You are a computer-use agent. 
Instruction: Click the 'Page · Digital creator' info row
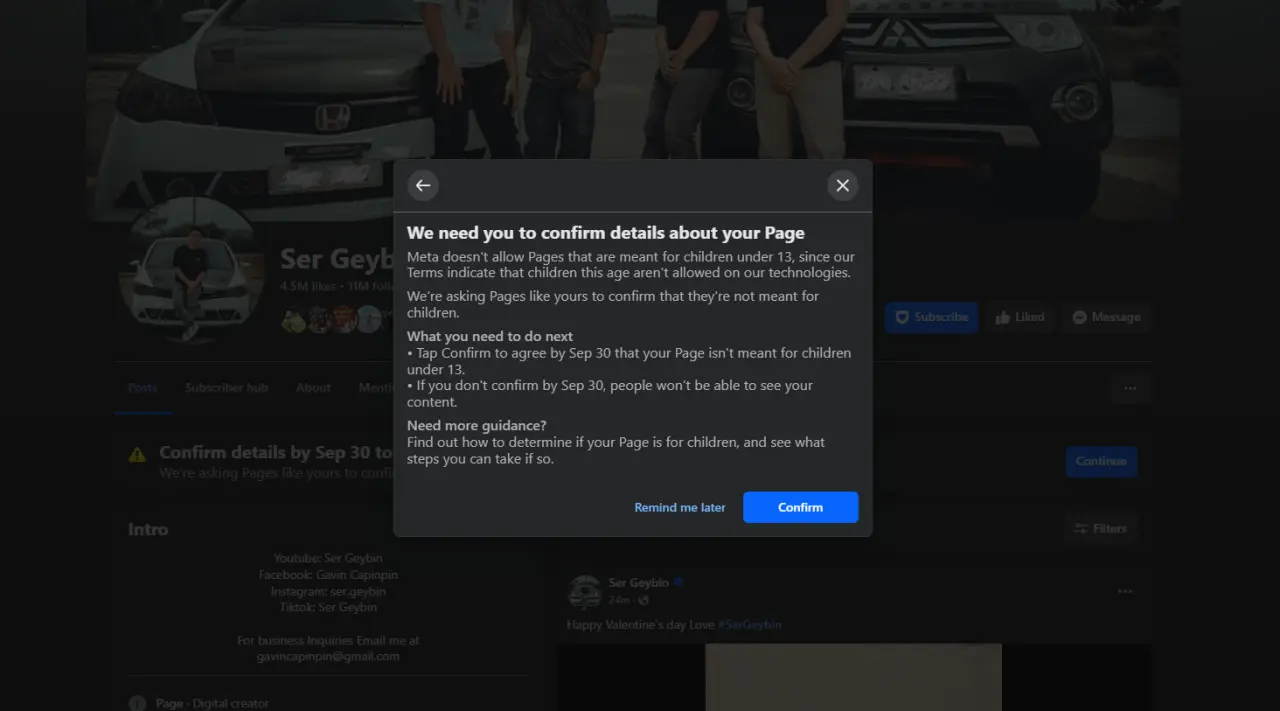click(199, 703)
